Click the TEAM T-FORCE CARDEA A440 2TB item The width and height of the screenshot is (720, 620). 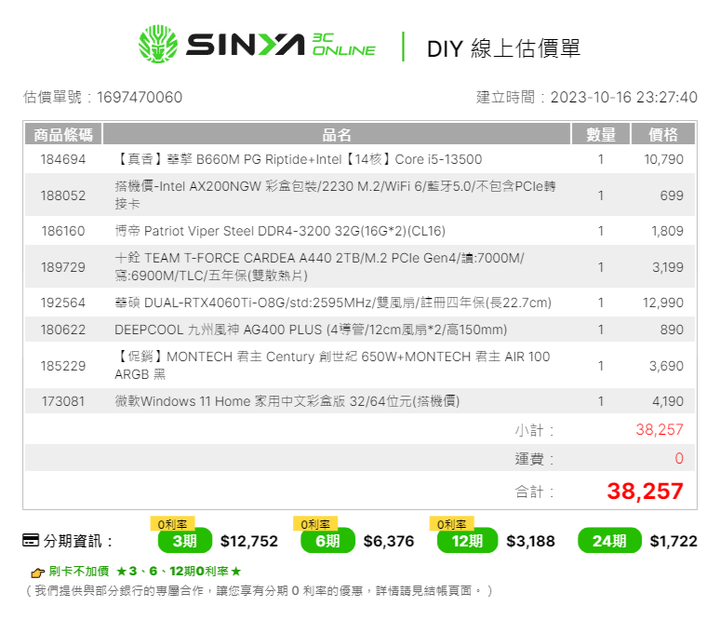coord(319,266)
